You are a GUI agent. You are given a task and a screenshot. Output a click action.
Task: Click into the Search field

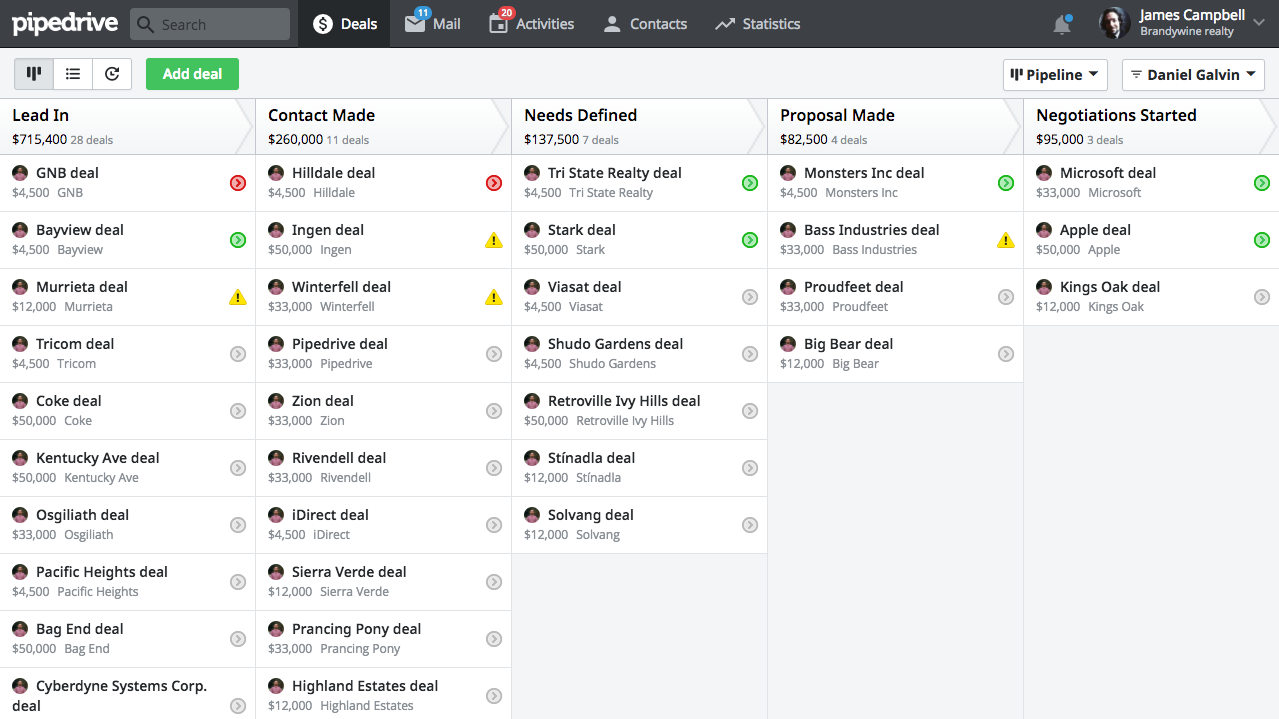click(x=210, y=24)
